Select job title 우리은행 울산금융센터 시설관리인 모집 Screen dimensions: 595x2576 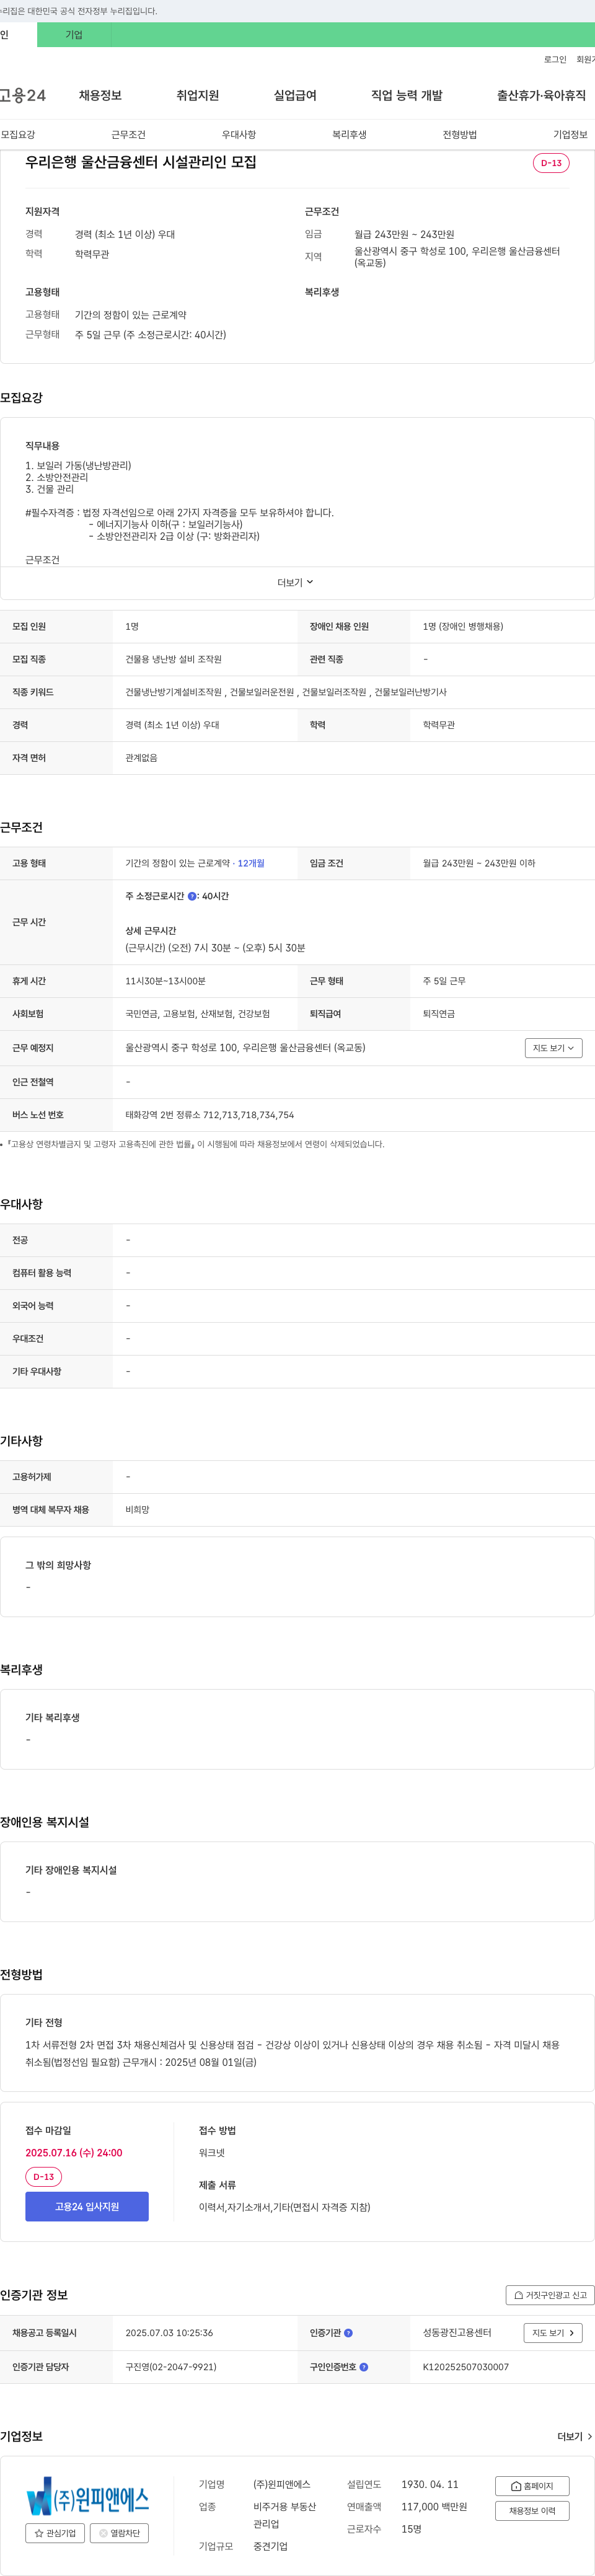point(141,162)
